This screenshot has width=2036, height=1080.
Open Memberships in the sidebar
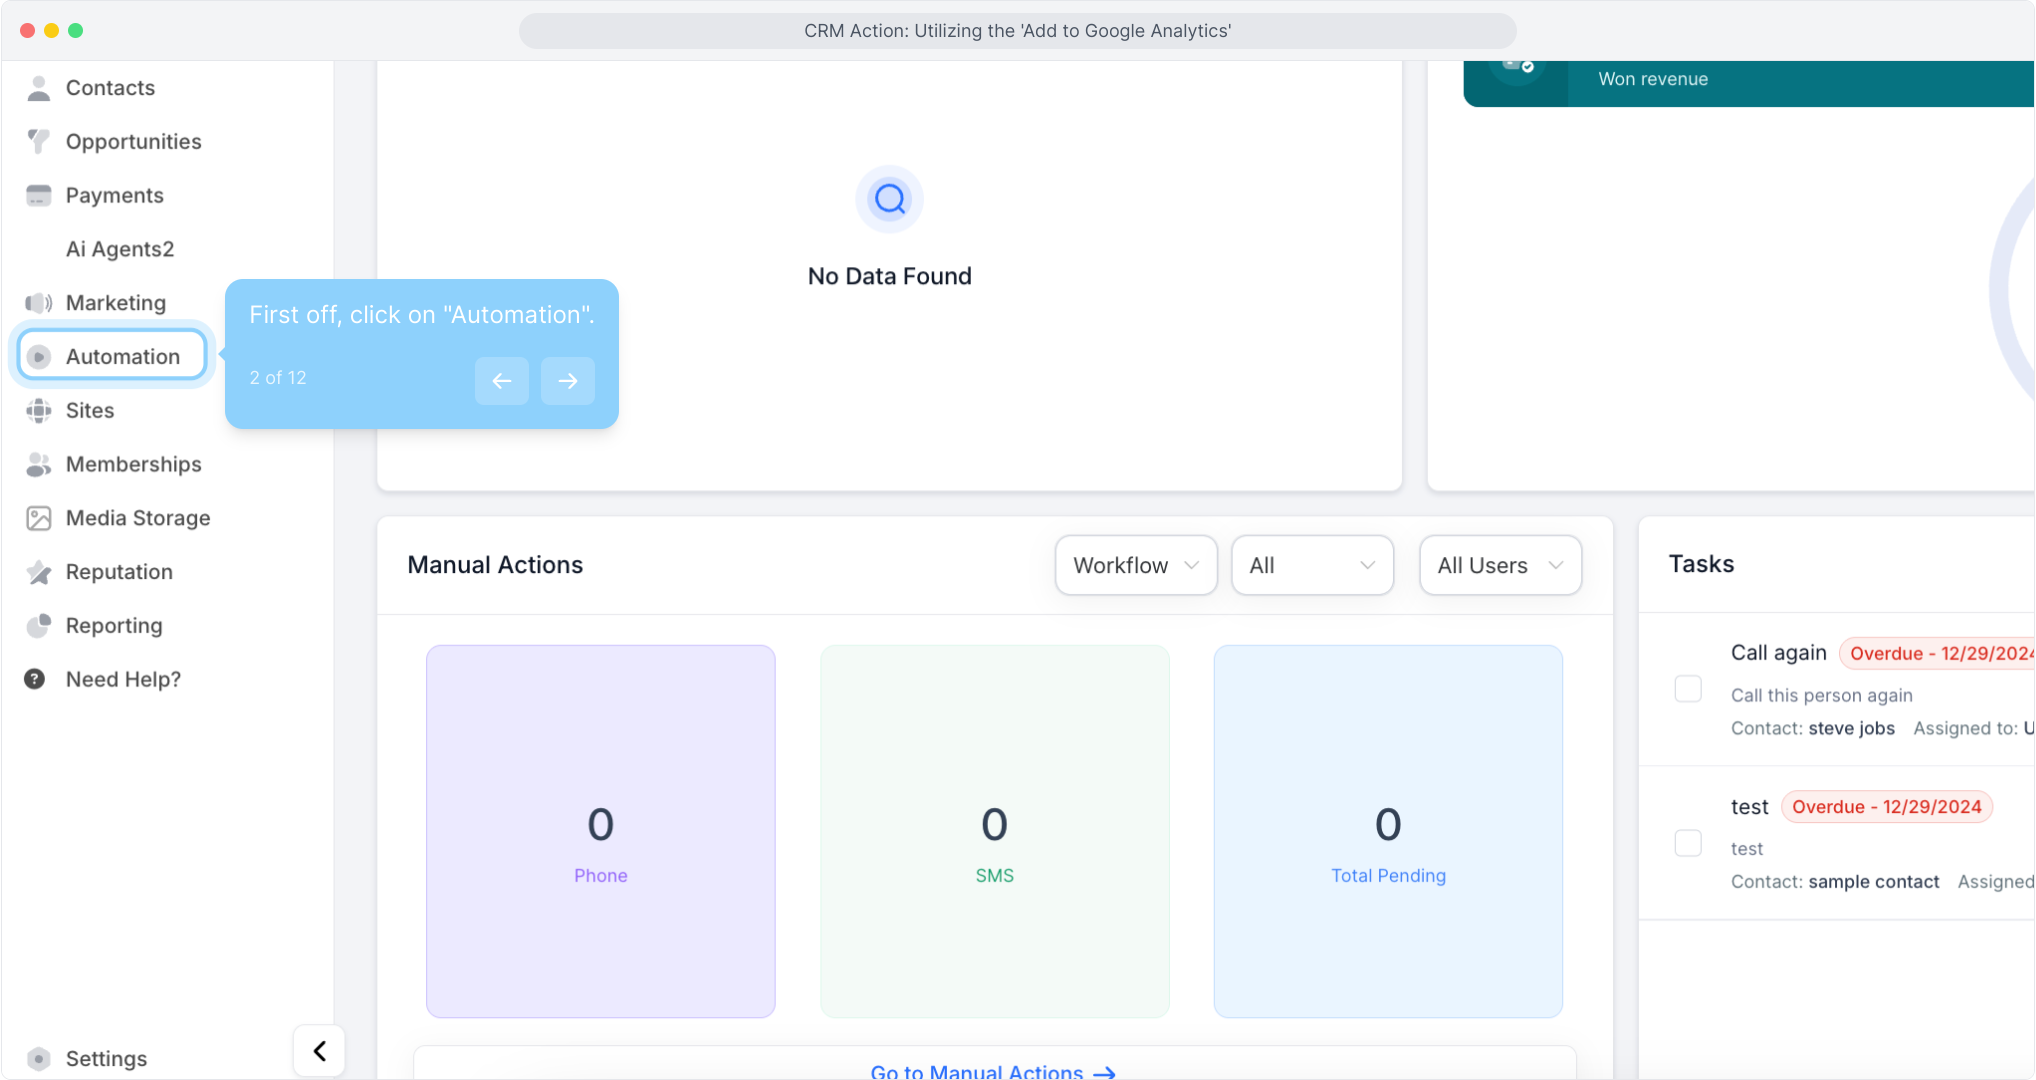(133, 465)
